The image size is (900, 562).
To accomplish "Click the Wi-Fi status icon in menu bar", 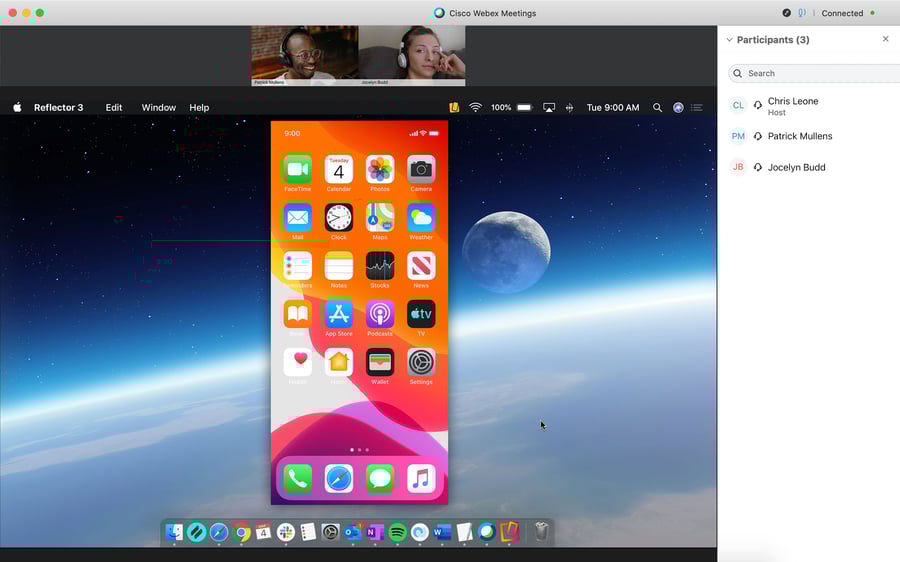I will (x=476, y=107).
